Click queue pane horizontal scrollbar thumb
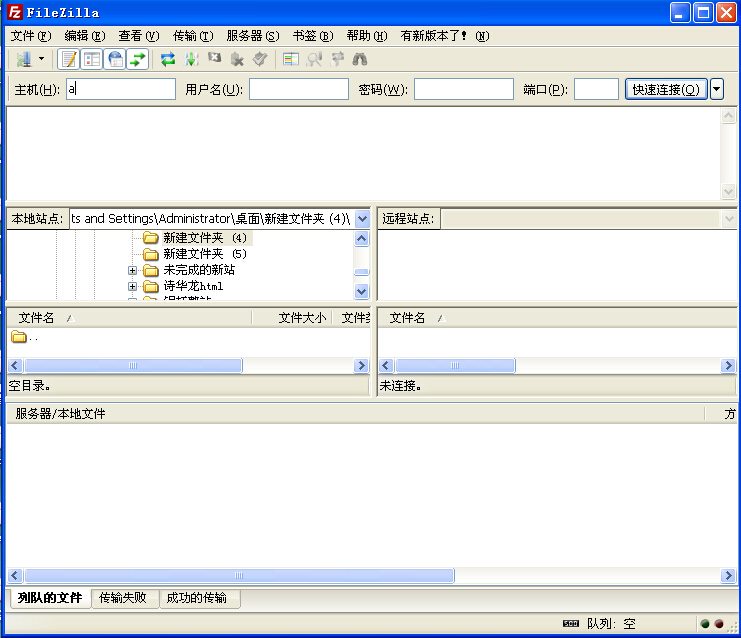Screen dimensions: 741x638 tap(239, 575)
